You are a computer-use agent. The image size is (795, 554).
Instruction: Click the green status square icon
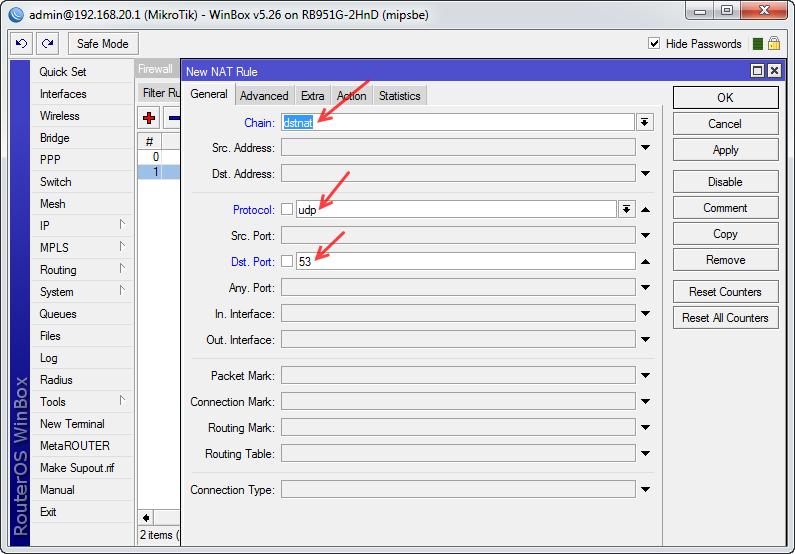(x=758, y=44)
